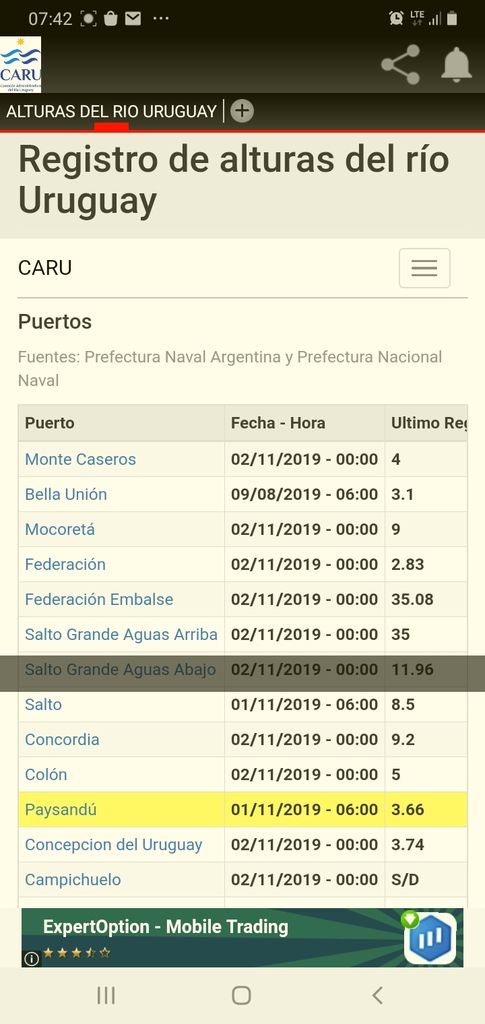Add a new tab with the plus icon
Viewport: 485px width, 1024px height.
point(242,111)
